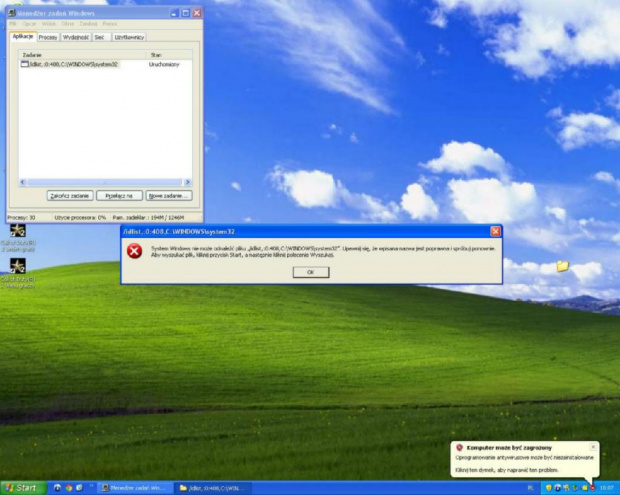Click OK in the error dialog
Viewport: 620px width, 495px height.
pos(311,272)
